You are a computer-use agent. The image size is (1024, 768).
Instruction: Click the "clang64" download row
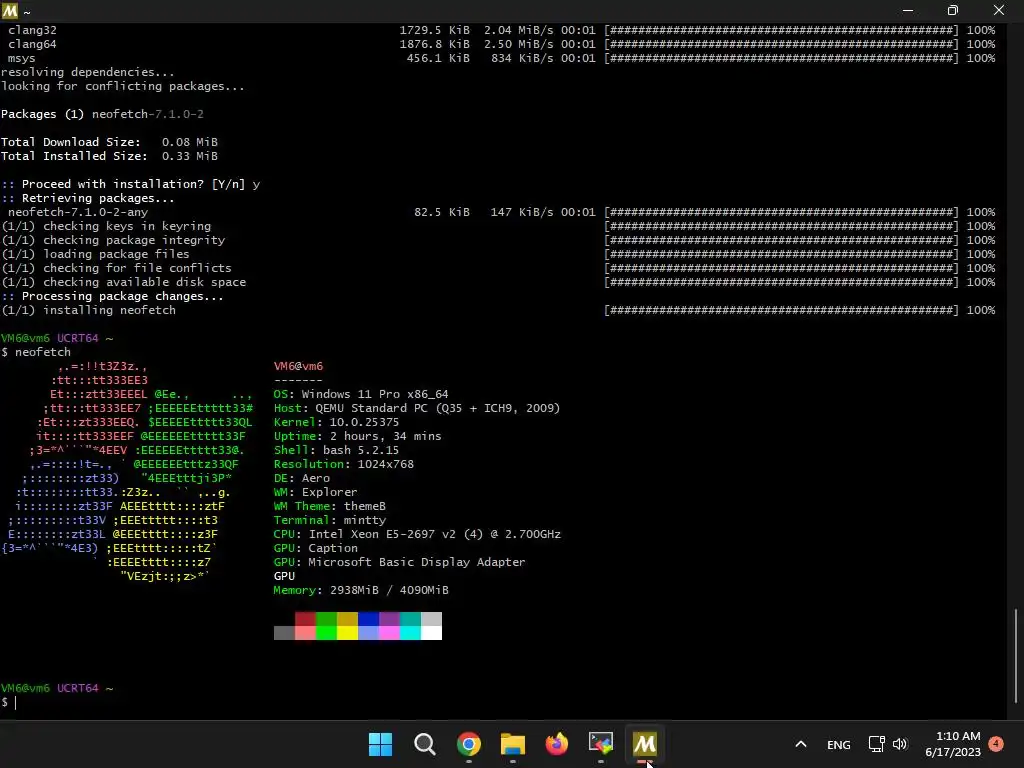(x=502, y=44)
